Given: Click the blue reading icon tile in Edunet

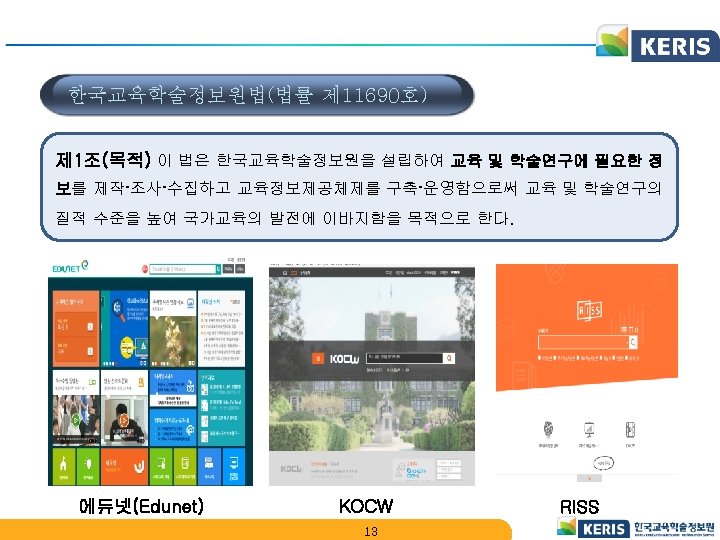Looking at the screenshot, I should [209, 466].
